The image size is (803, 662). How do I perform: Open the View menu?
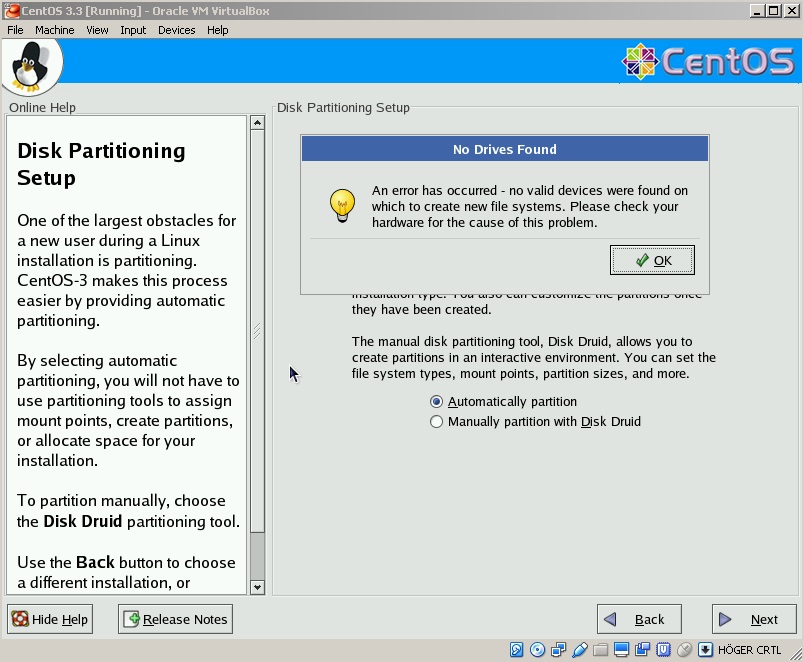point(97,30)
